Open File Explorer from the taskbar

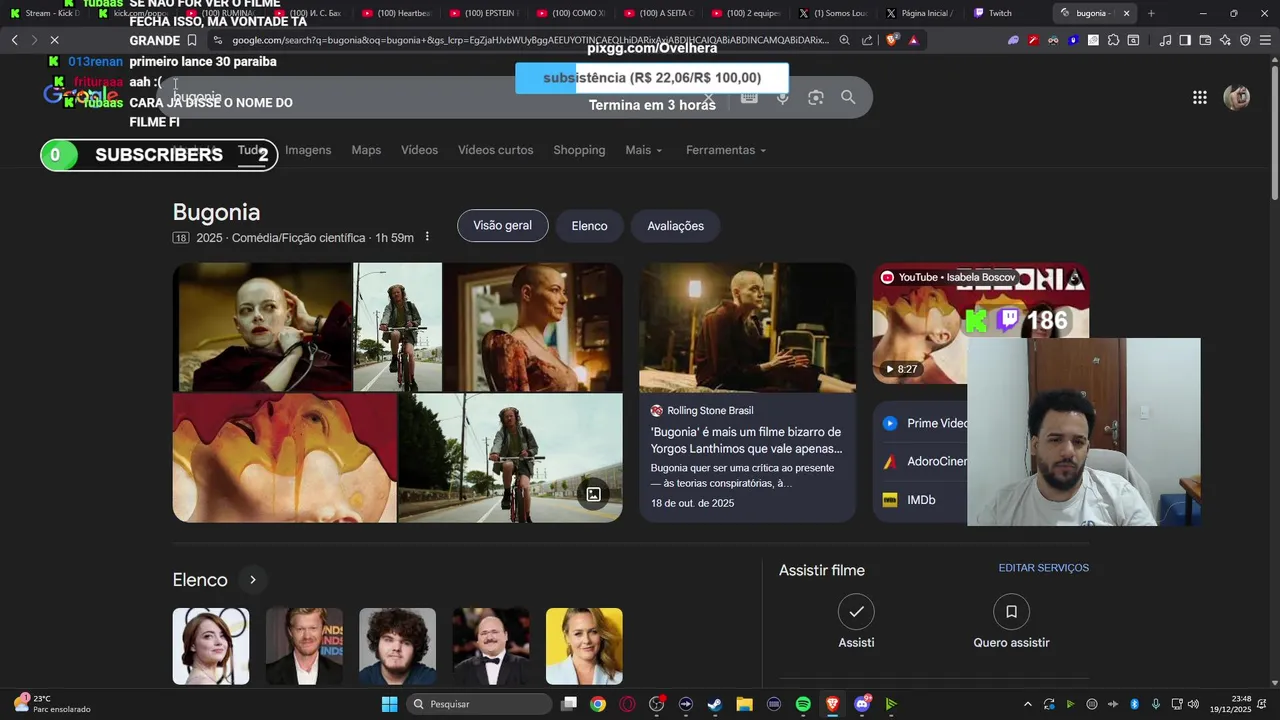pos(744,704)
